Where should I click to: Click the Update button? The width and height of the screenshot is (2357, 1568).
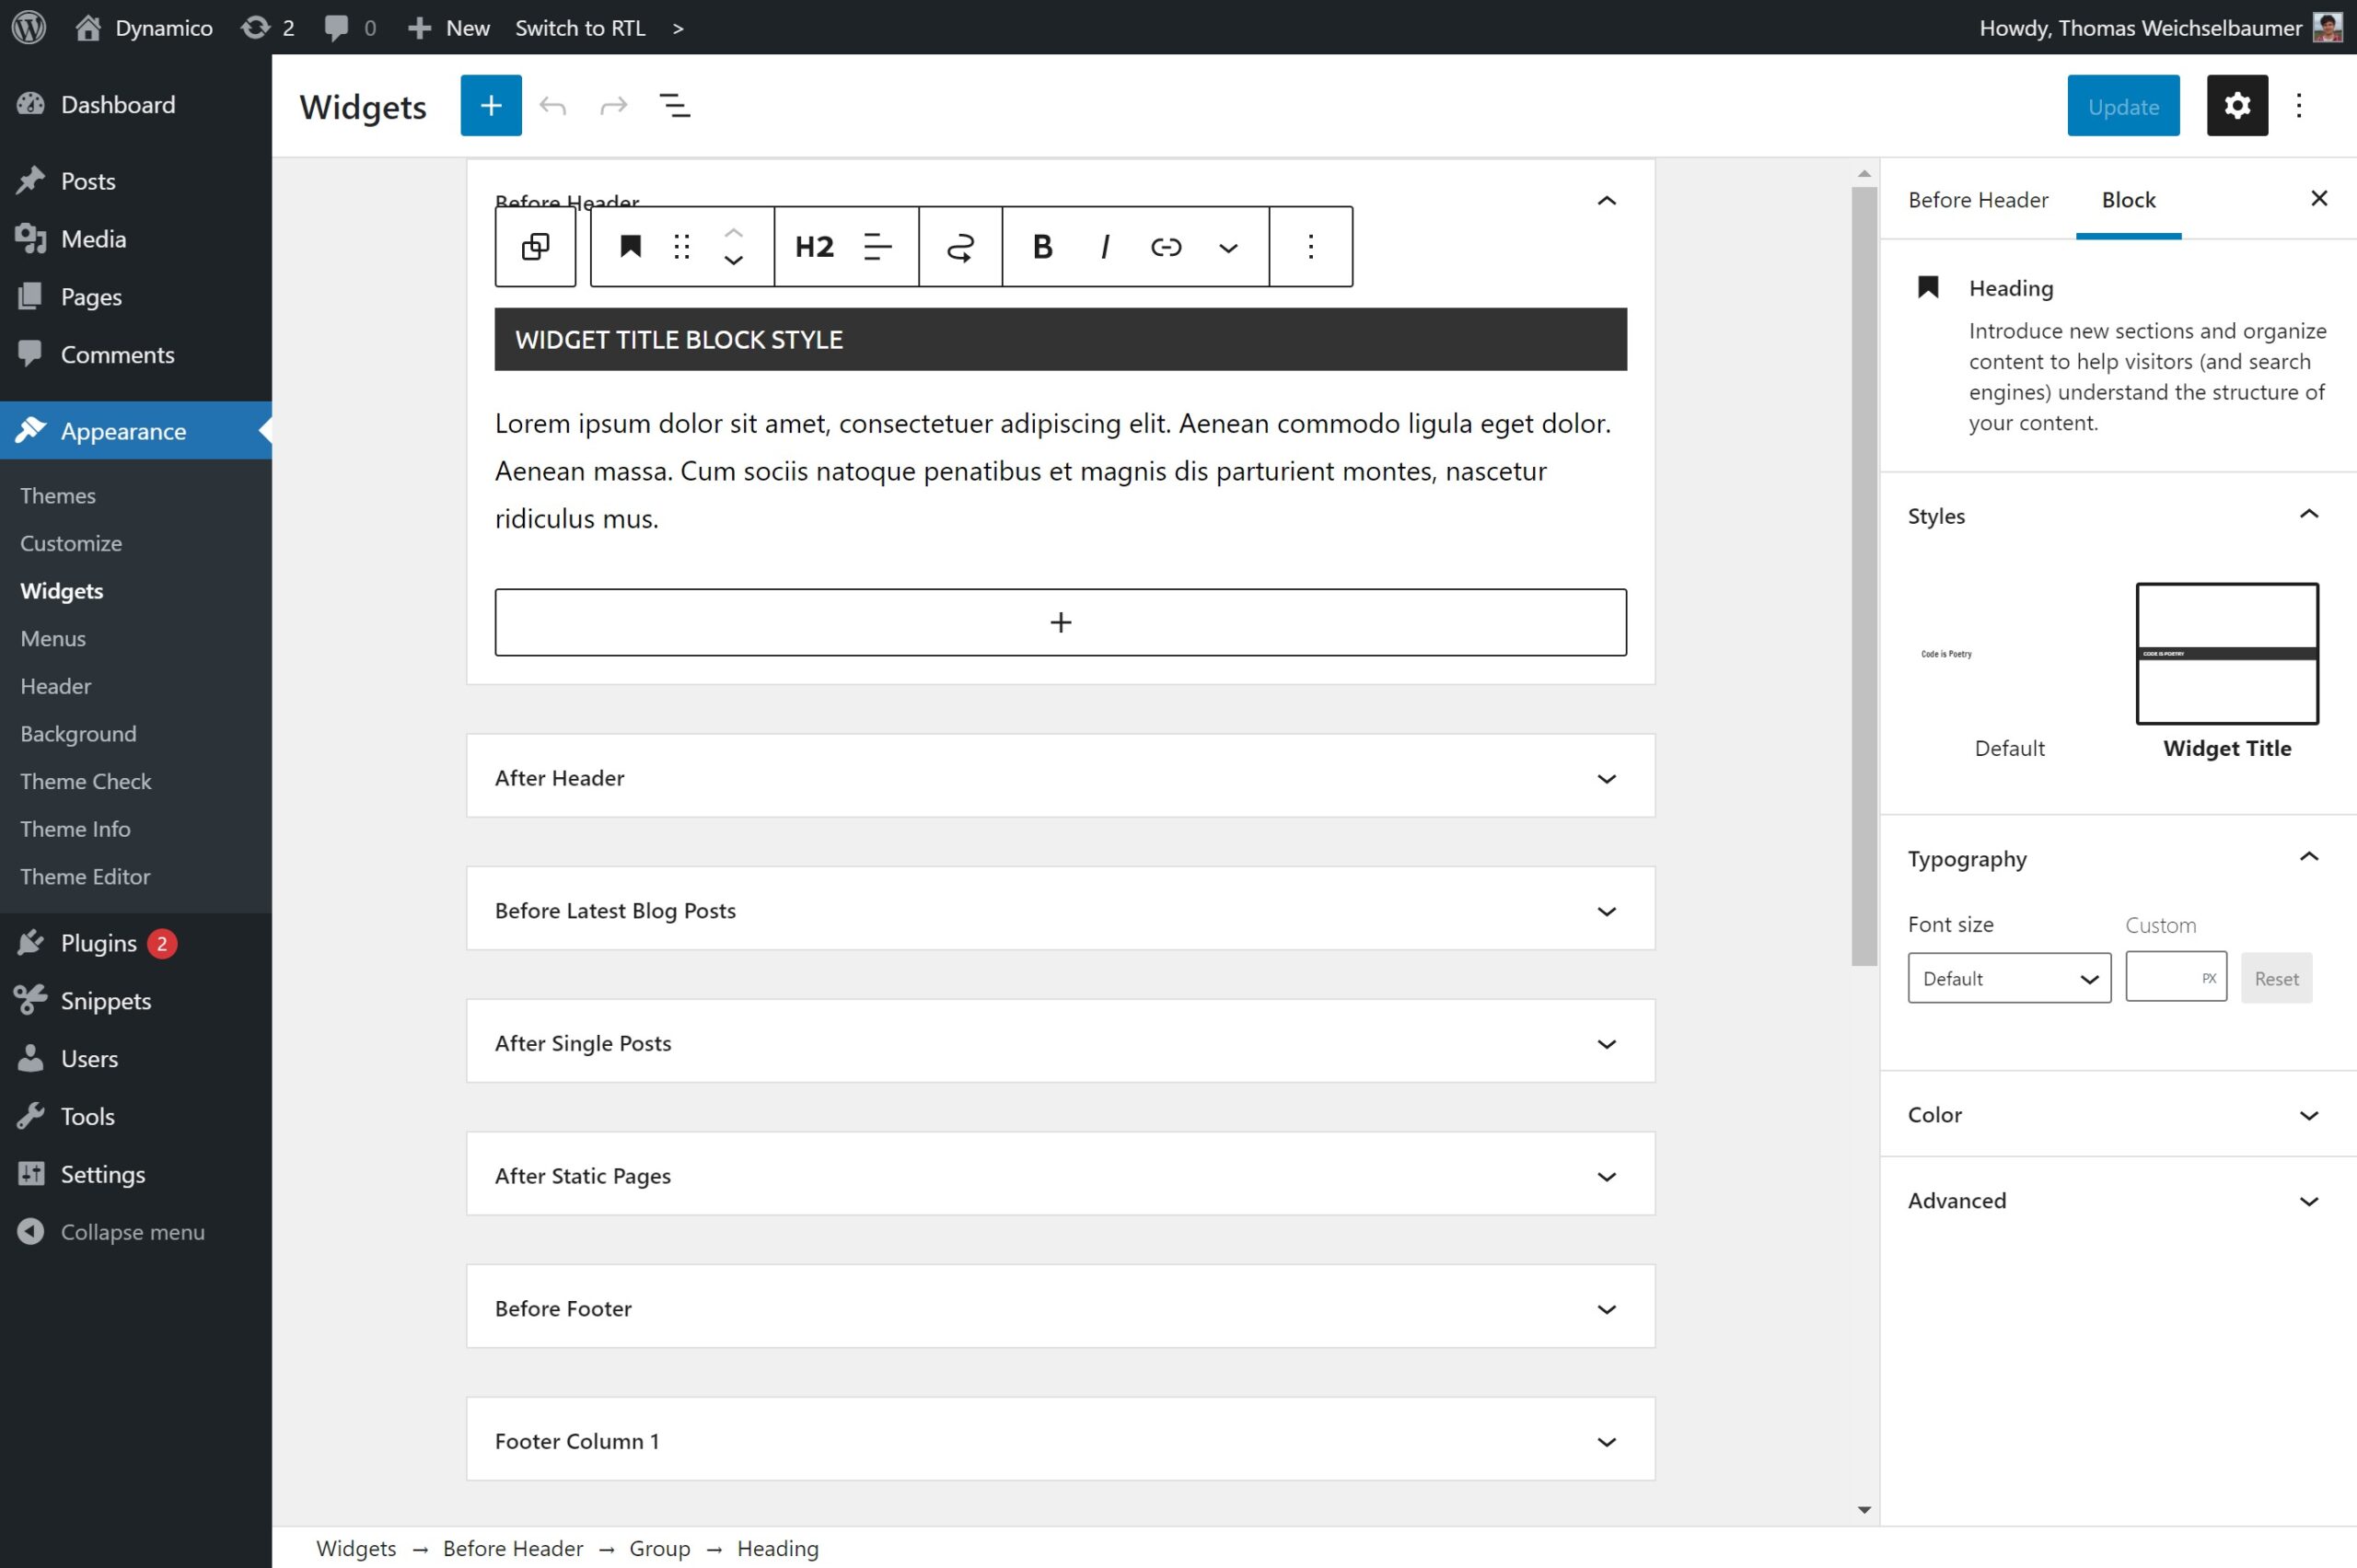(x=2122, y=105)
